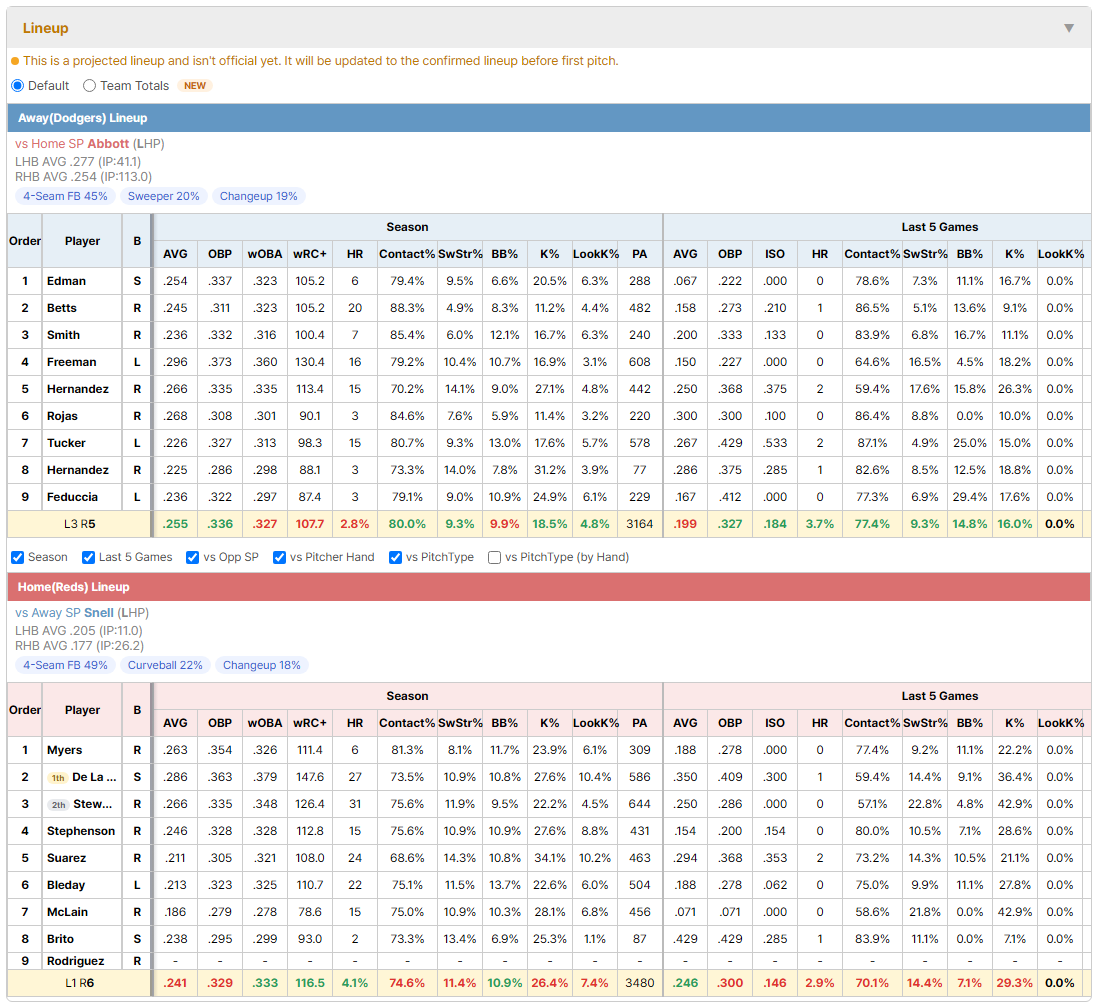Click the 1th badge beside De La
The image size is (1098, 1008).
coord(58,778)
